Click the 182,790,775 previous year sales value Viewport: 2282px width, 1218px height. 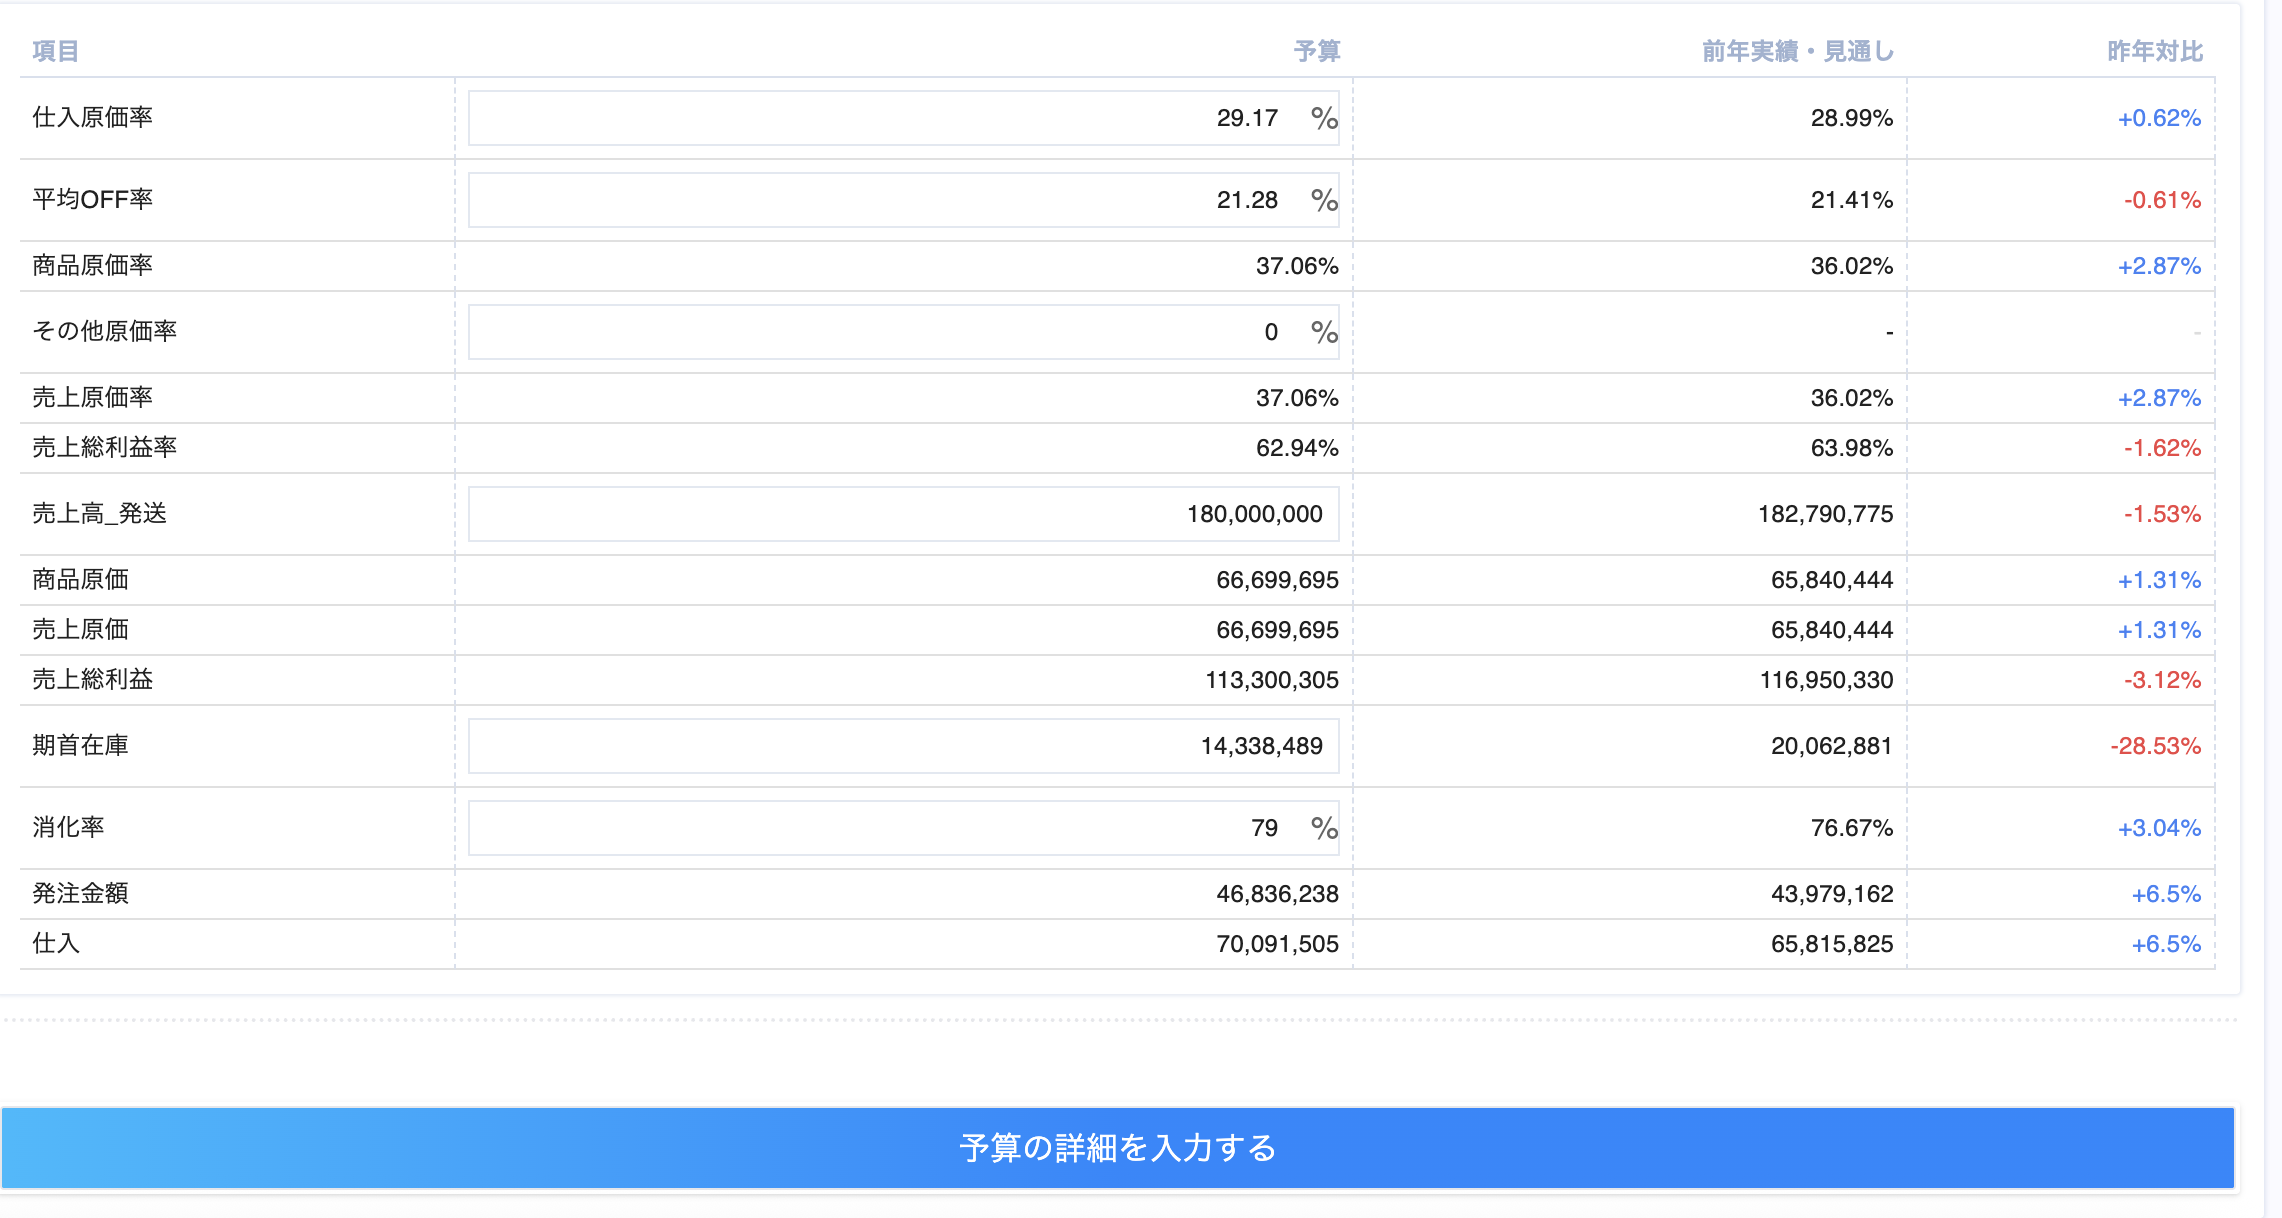pos(1825,514)
